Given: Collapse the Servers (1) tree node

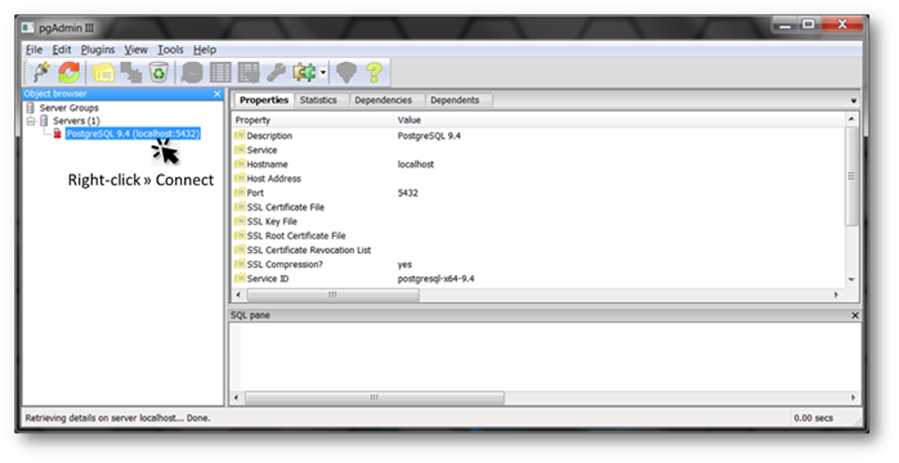Looking at the screenshot, I should [x=31, y=120].
